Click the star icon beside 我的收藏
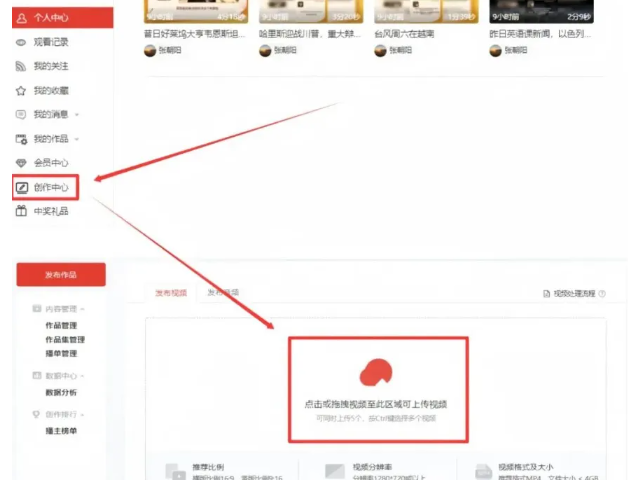This screenshot has width=628, height=491. [21, 91]
